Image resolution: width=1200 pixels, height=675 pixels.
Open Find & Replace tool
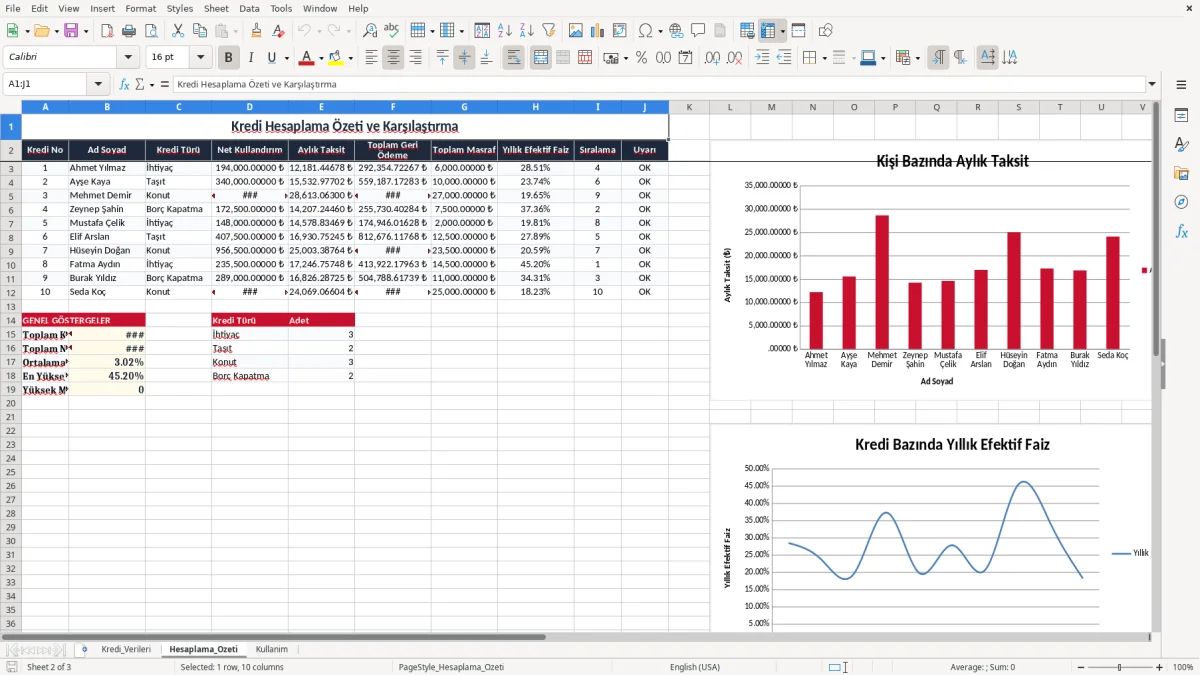coord(370,31)
